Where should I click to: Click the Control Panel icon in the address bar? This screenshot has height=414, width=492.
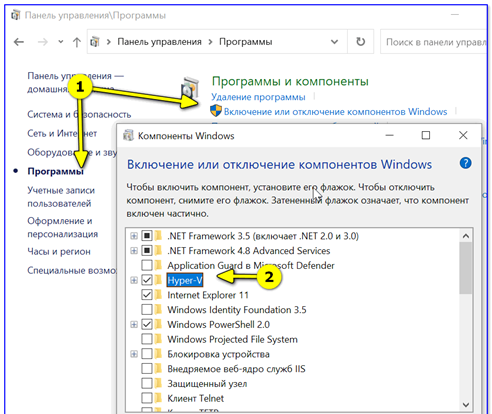(x=95, y=42)
